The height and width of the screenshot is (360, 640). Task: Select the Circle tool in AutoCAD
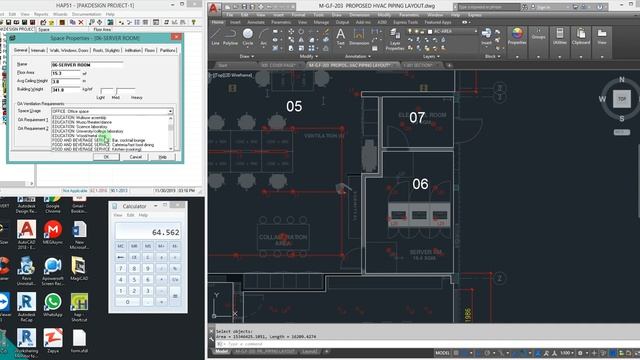point(248,36)
